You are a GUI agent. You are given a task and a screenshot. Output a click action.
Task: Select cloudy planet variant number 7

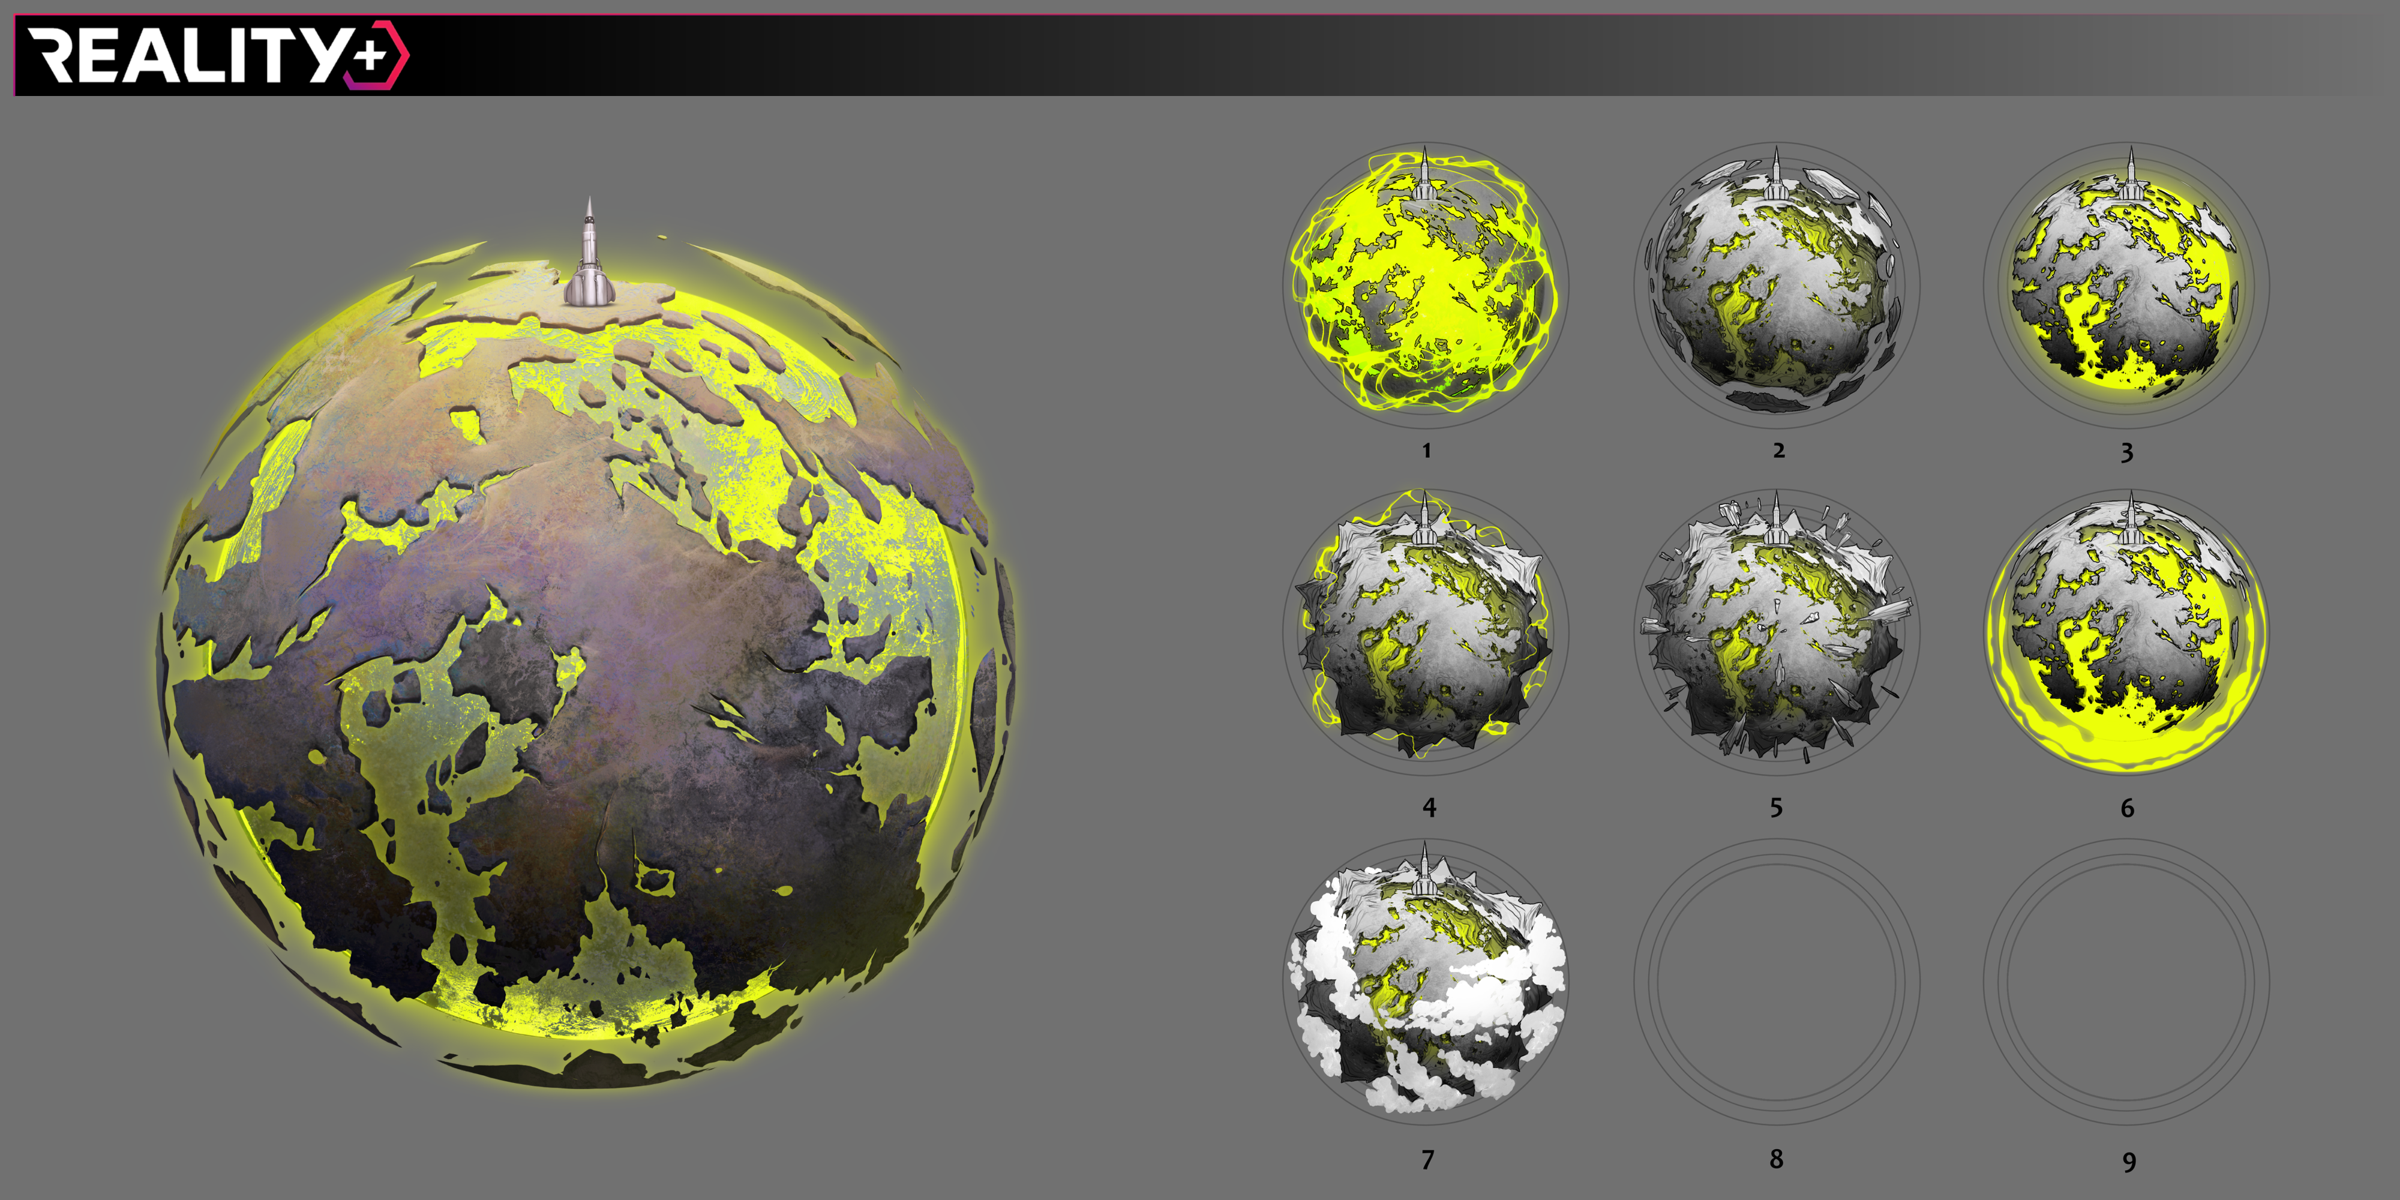click(x=1425, y=982)
